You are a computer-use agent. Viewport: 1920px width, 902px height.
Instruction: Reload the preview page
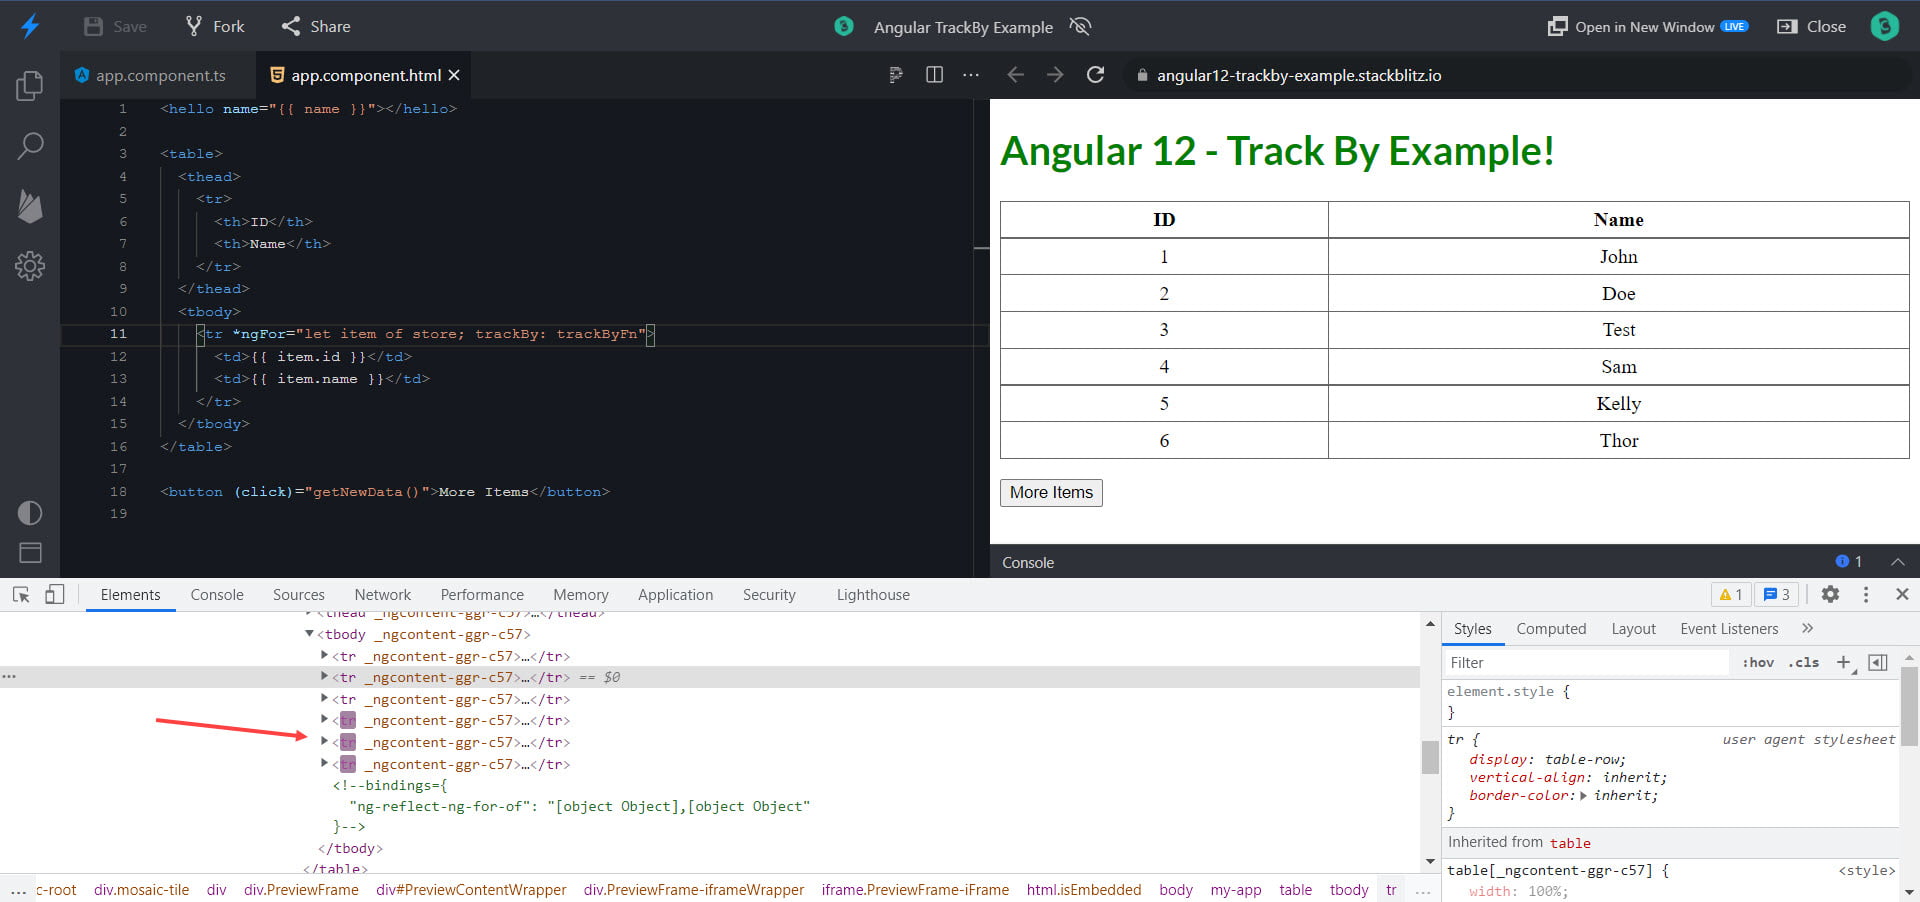(1096, 74)
